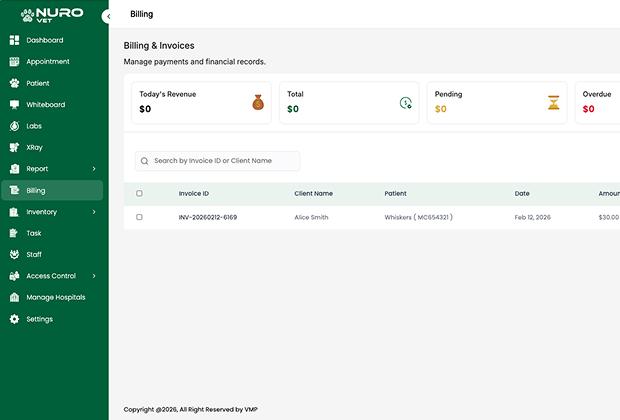This screenshot has width=620, height=420.
Task: Collapse the sidebar with the arrow button
Action: click(107, 17)
